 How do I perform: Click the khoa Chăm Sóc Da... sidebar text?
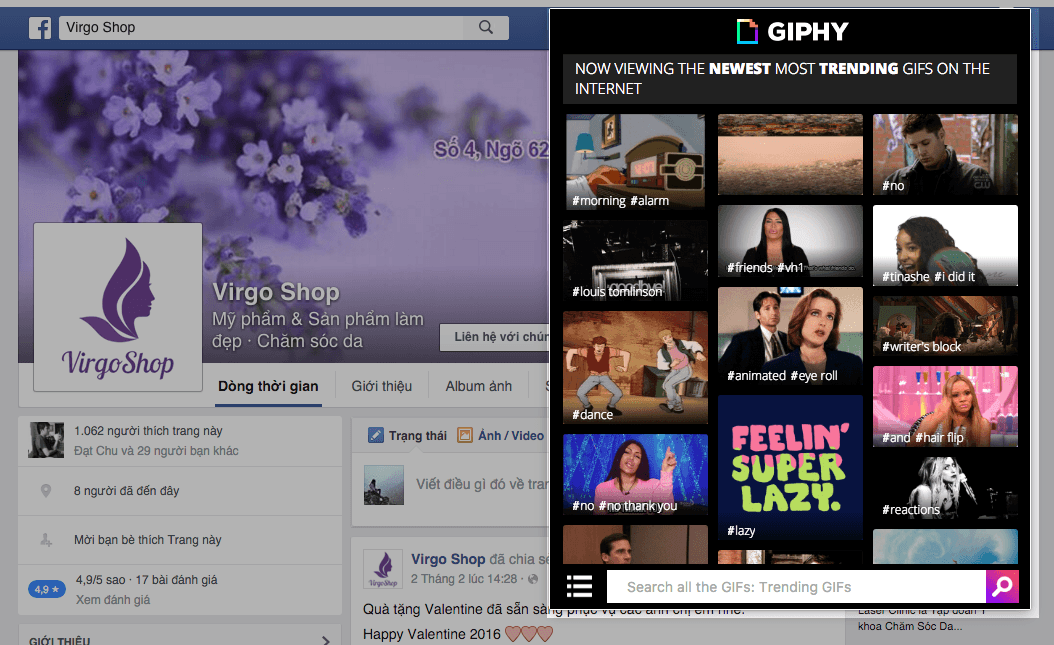909,626
